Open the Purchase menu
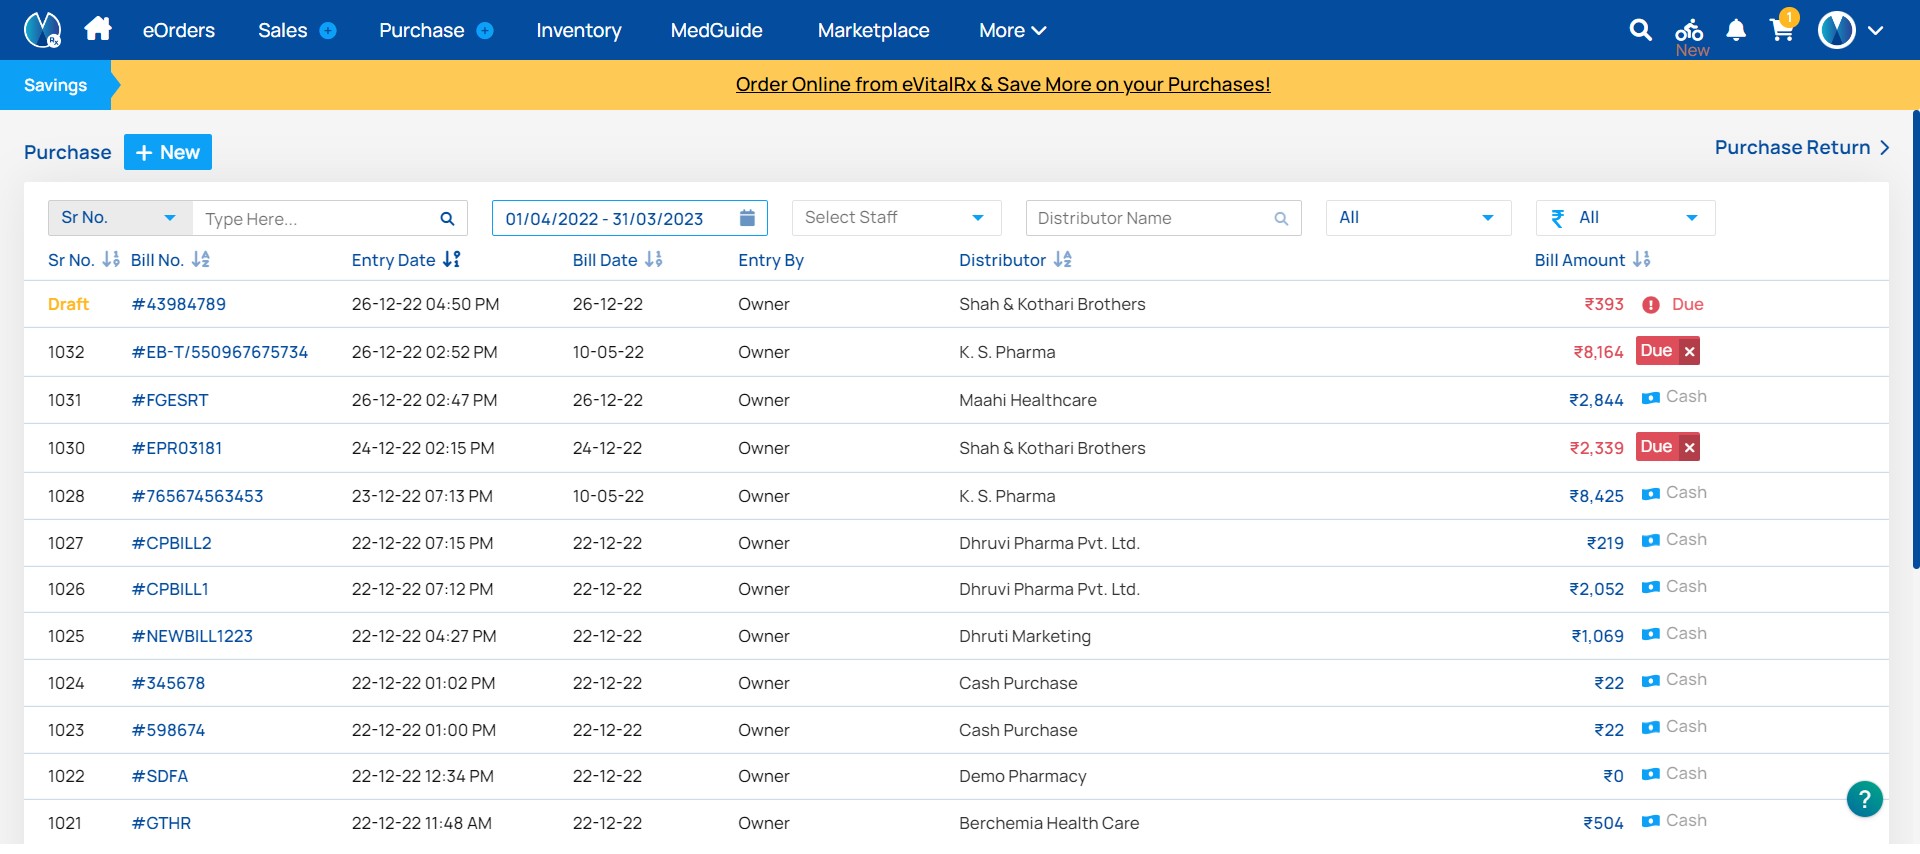 tap(421, 31)
